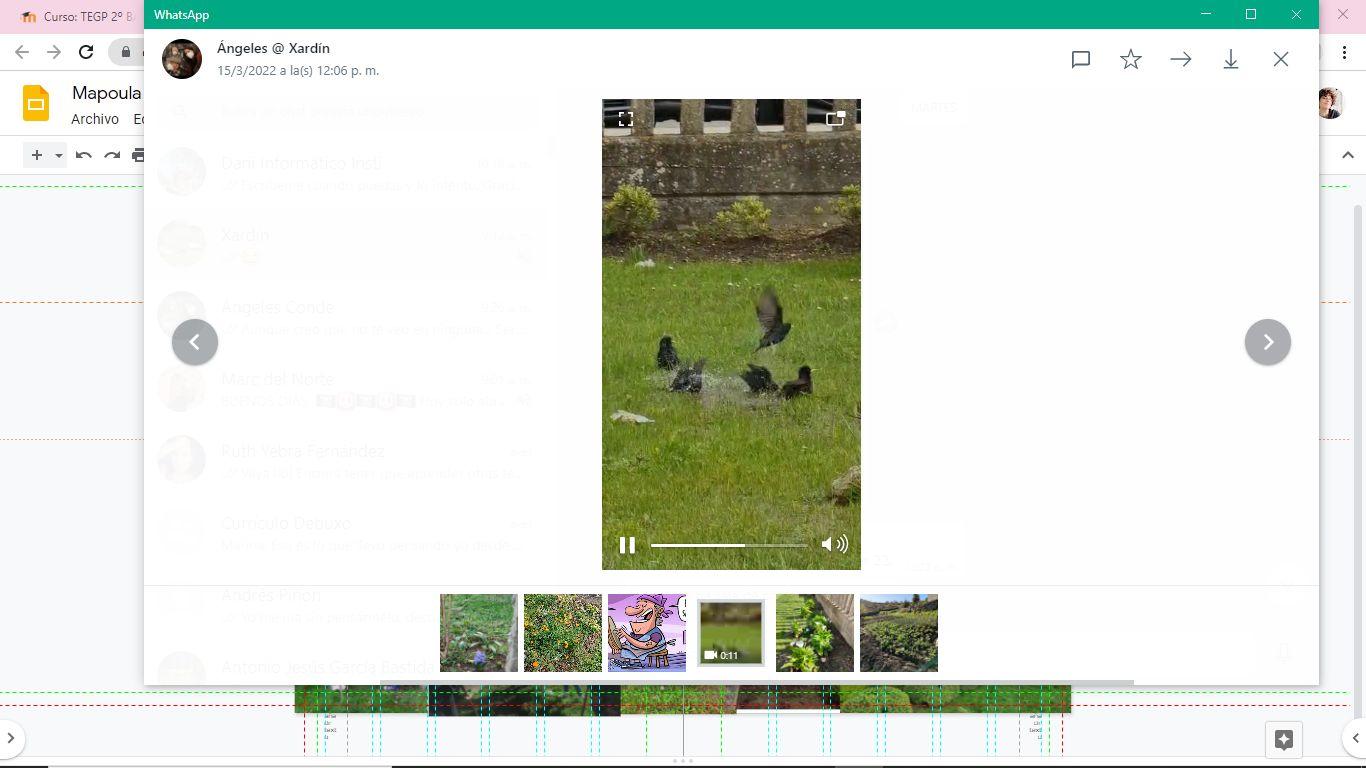Expand the filmstrip panel chevron at left
Image resolution: width=1366 pixels, height=768 pixels.
click(x=11, y=739)
